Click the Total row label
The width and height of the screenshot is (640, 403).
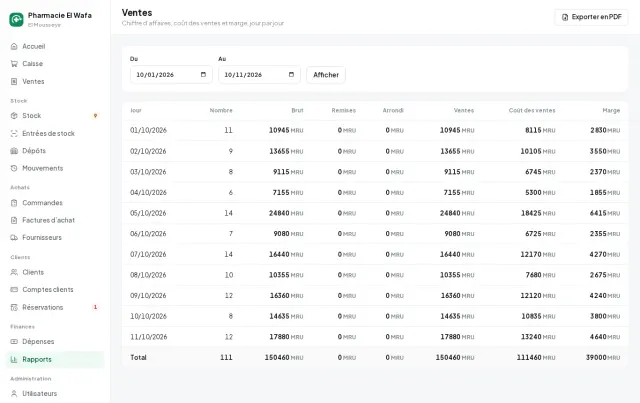138,357
